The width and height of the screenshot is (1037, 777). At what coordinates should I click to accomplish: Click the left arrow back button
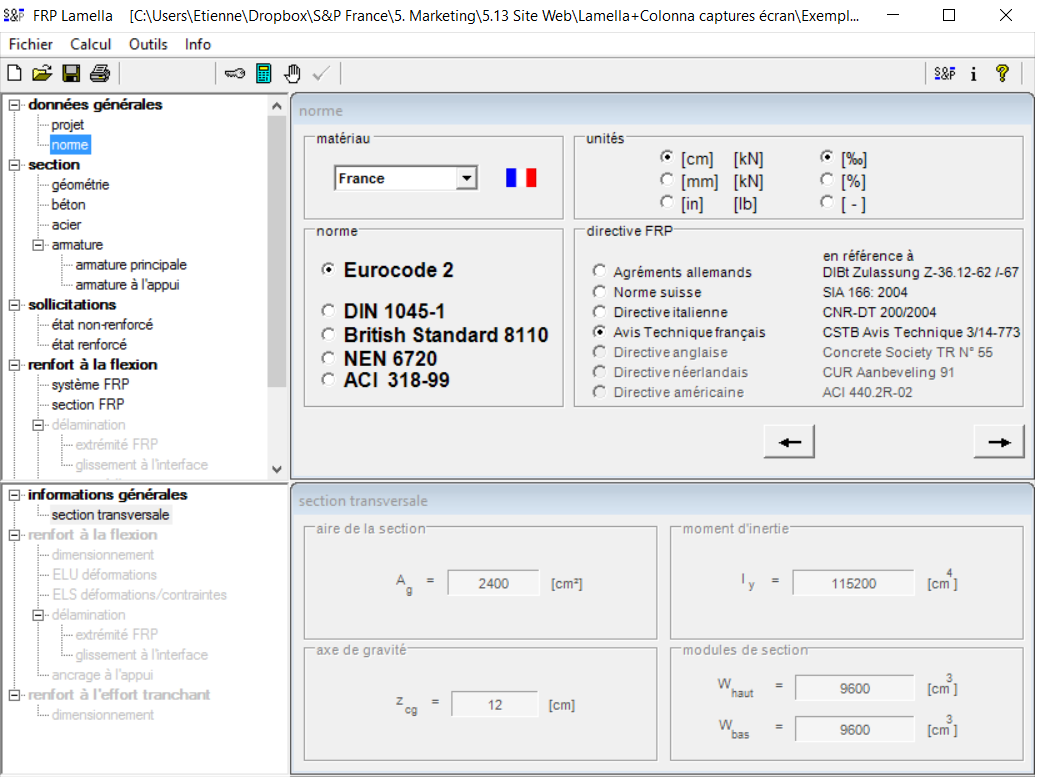point(789,442)
